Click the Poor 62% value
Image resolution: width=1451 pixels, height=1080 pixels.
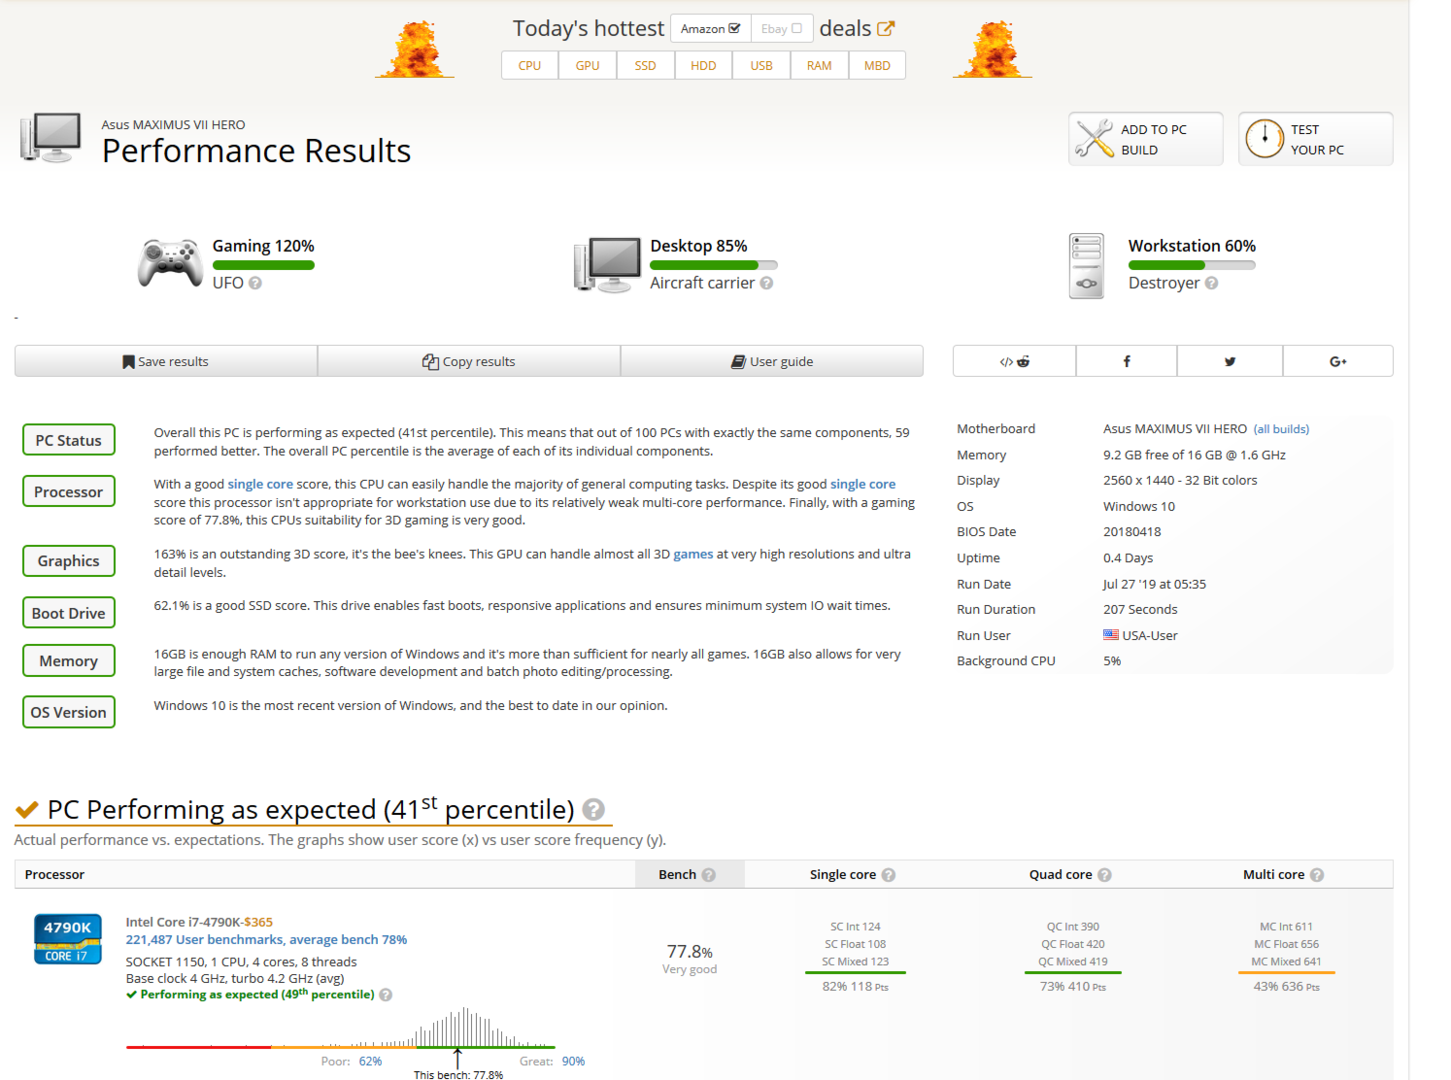coord(370,1061)
